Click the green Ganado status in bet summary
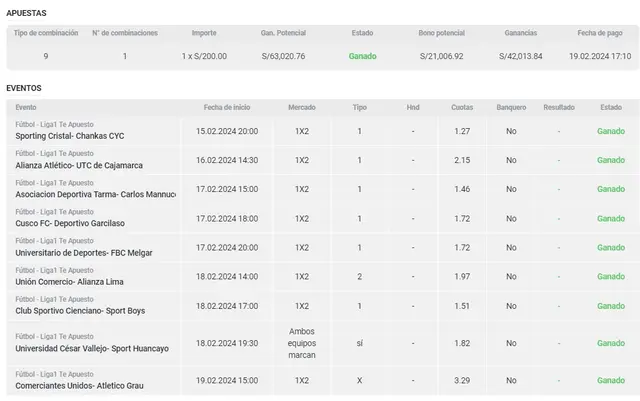The height and width of the screenshot is (401, 640). pyautogui.click(x=362, y=56)
